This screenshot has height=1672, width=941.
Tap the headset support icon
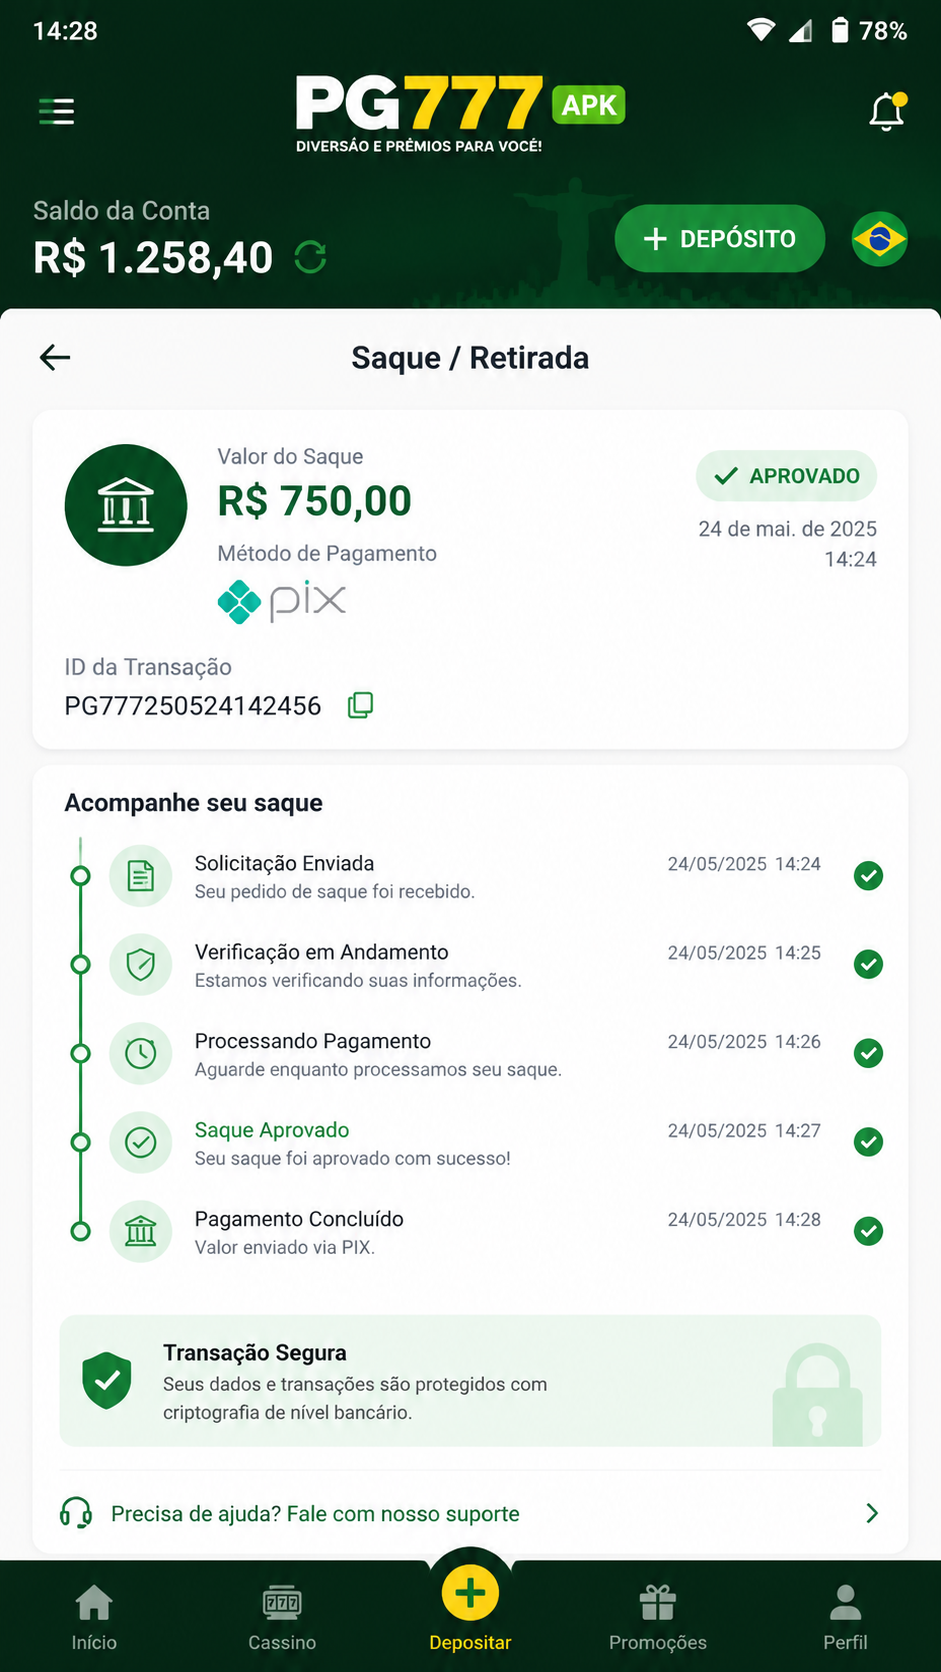tap(76, 1513)
